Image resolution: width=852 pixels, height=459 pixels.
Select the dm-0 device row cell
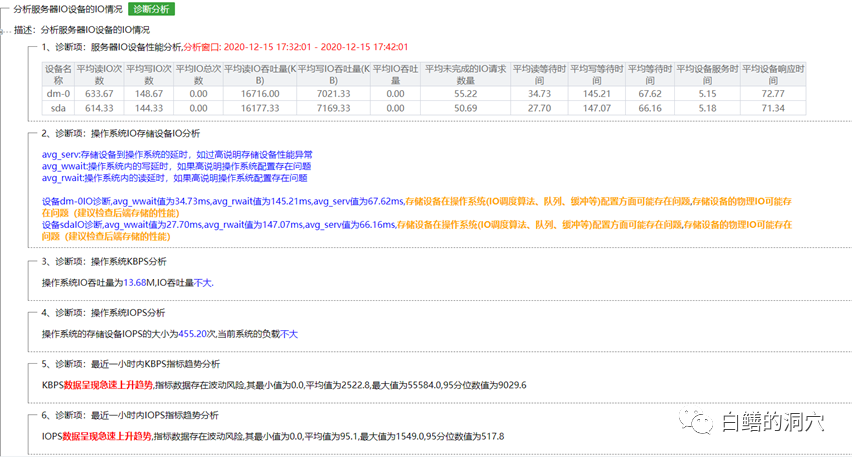click(x=58, y=93)
